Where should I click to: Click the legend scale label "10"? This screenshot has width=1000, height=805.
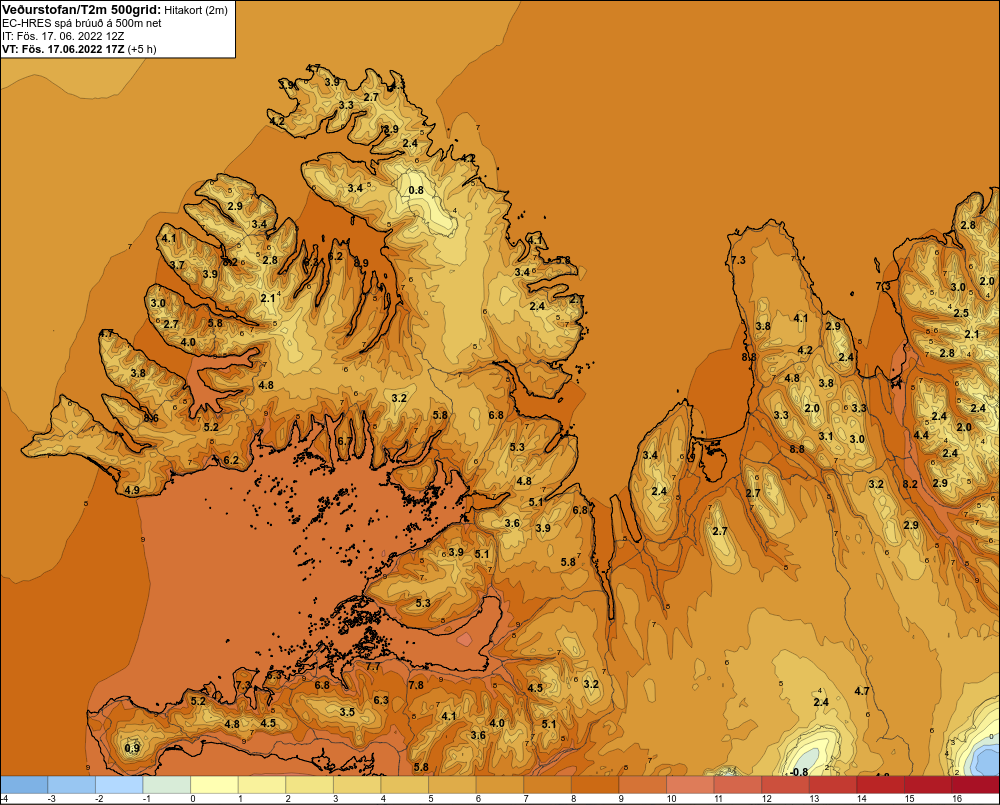[671, 799]
